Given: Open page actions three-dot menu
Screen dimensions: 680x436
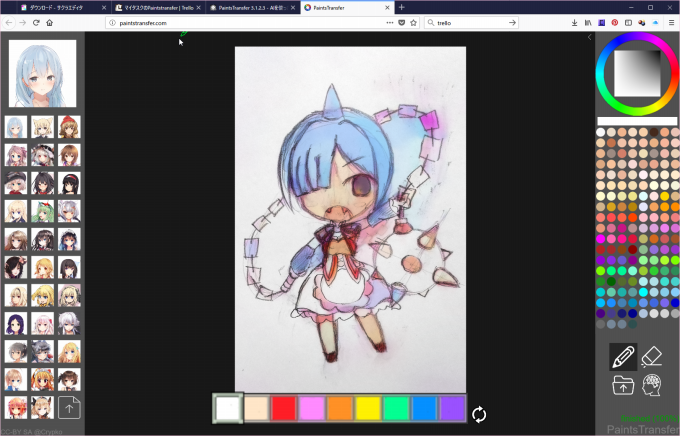Looking at the screenshot, I should [390, 23].
